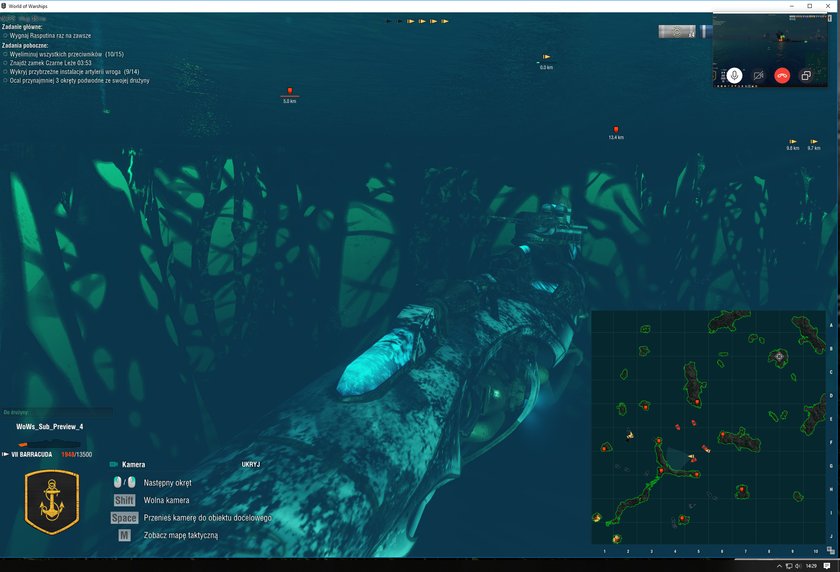This screenshot has height=572, width=840.
Task: Click the ship class icon beside VII BARRACUDA
Action: click(x=5, y=454)
